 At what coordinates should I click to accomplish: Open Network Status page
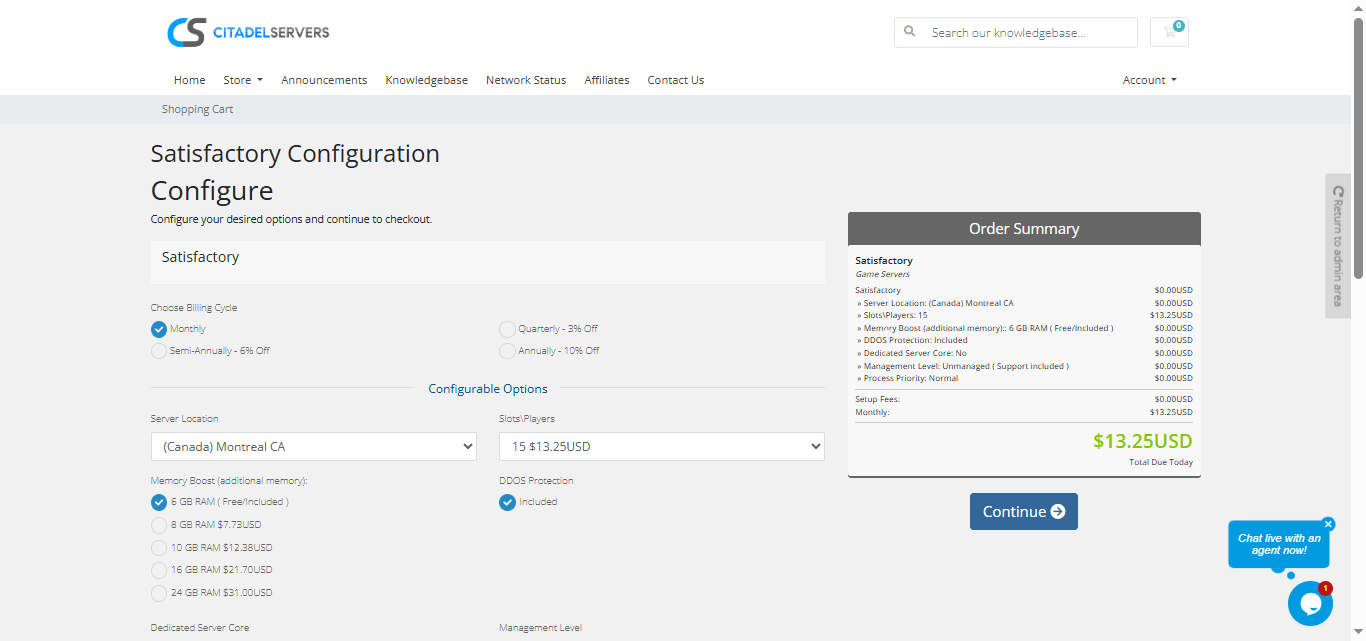525,80
